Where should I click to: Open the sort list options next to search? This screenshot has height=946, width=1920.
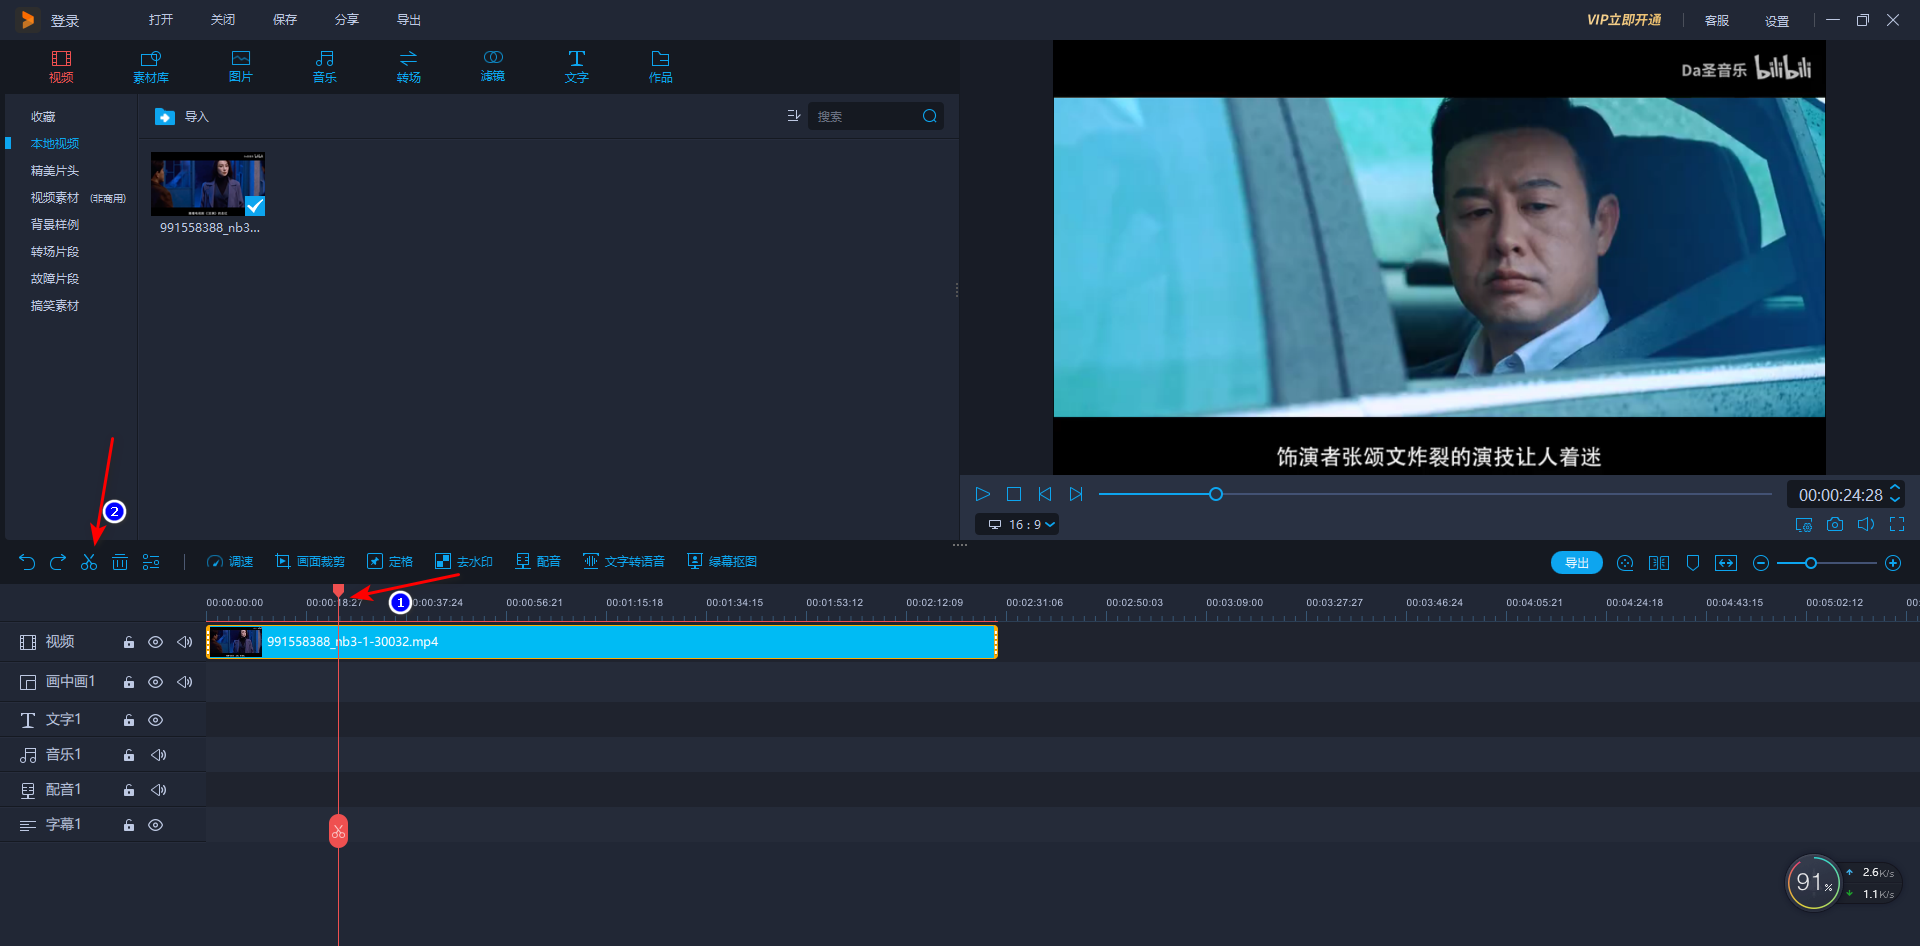point(794,116)
